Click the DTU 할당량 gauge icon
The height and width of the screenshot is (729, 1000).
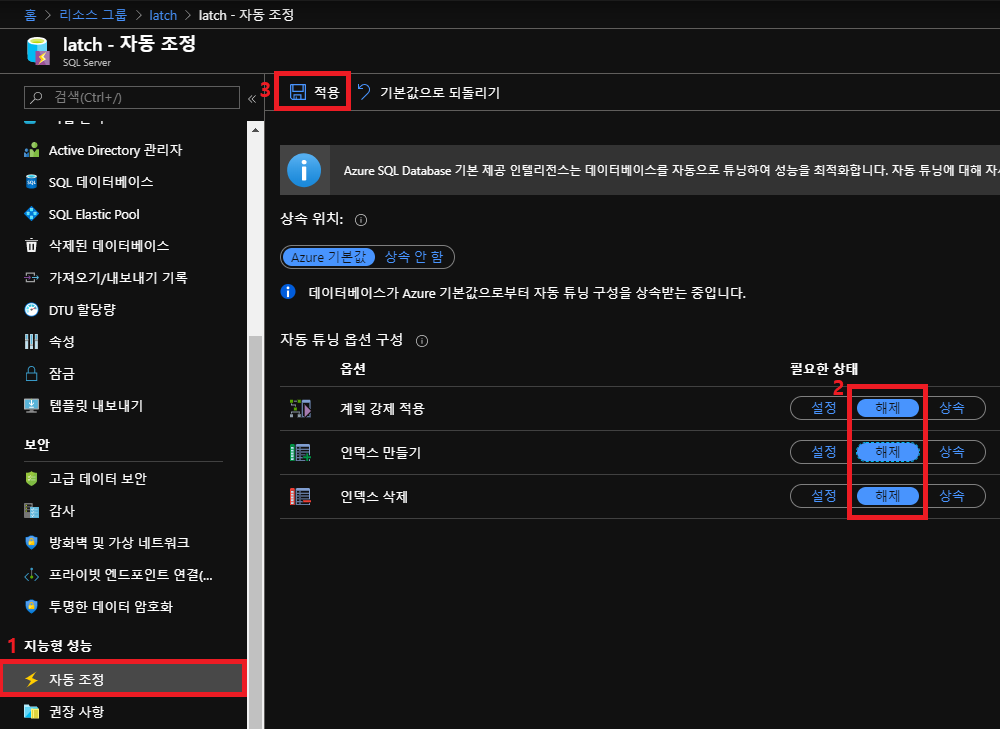click(x=31, y=309)
